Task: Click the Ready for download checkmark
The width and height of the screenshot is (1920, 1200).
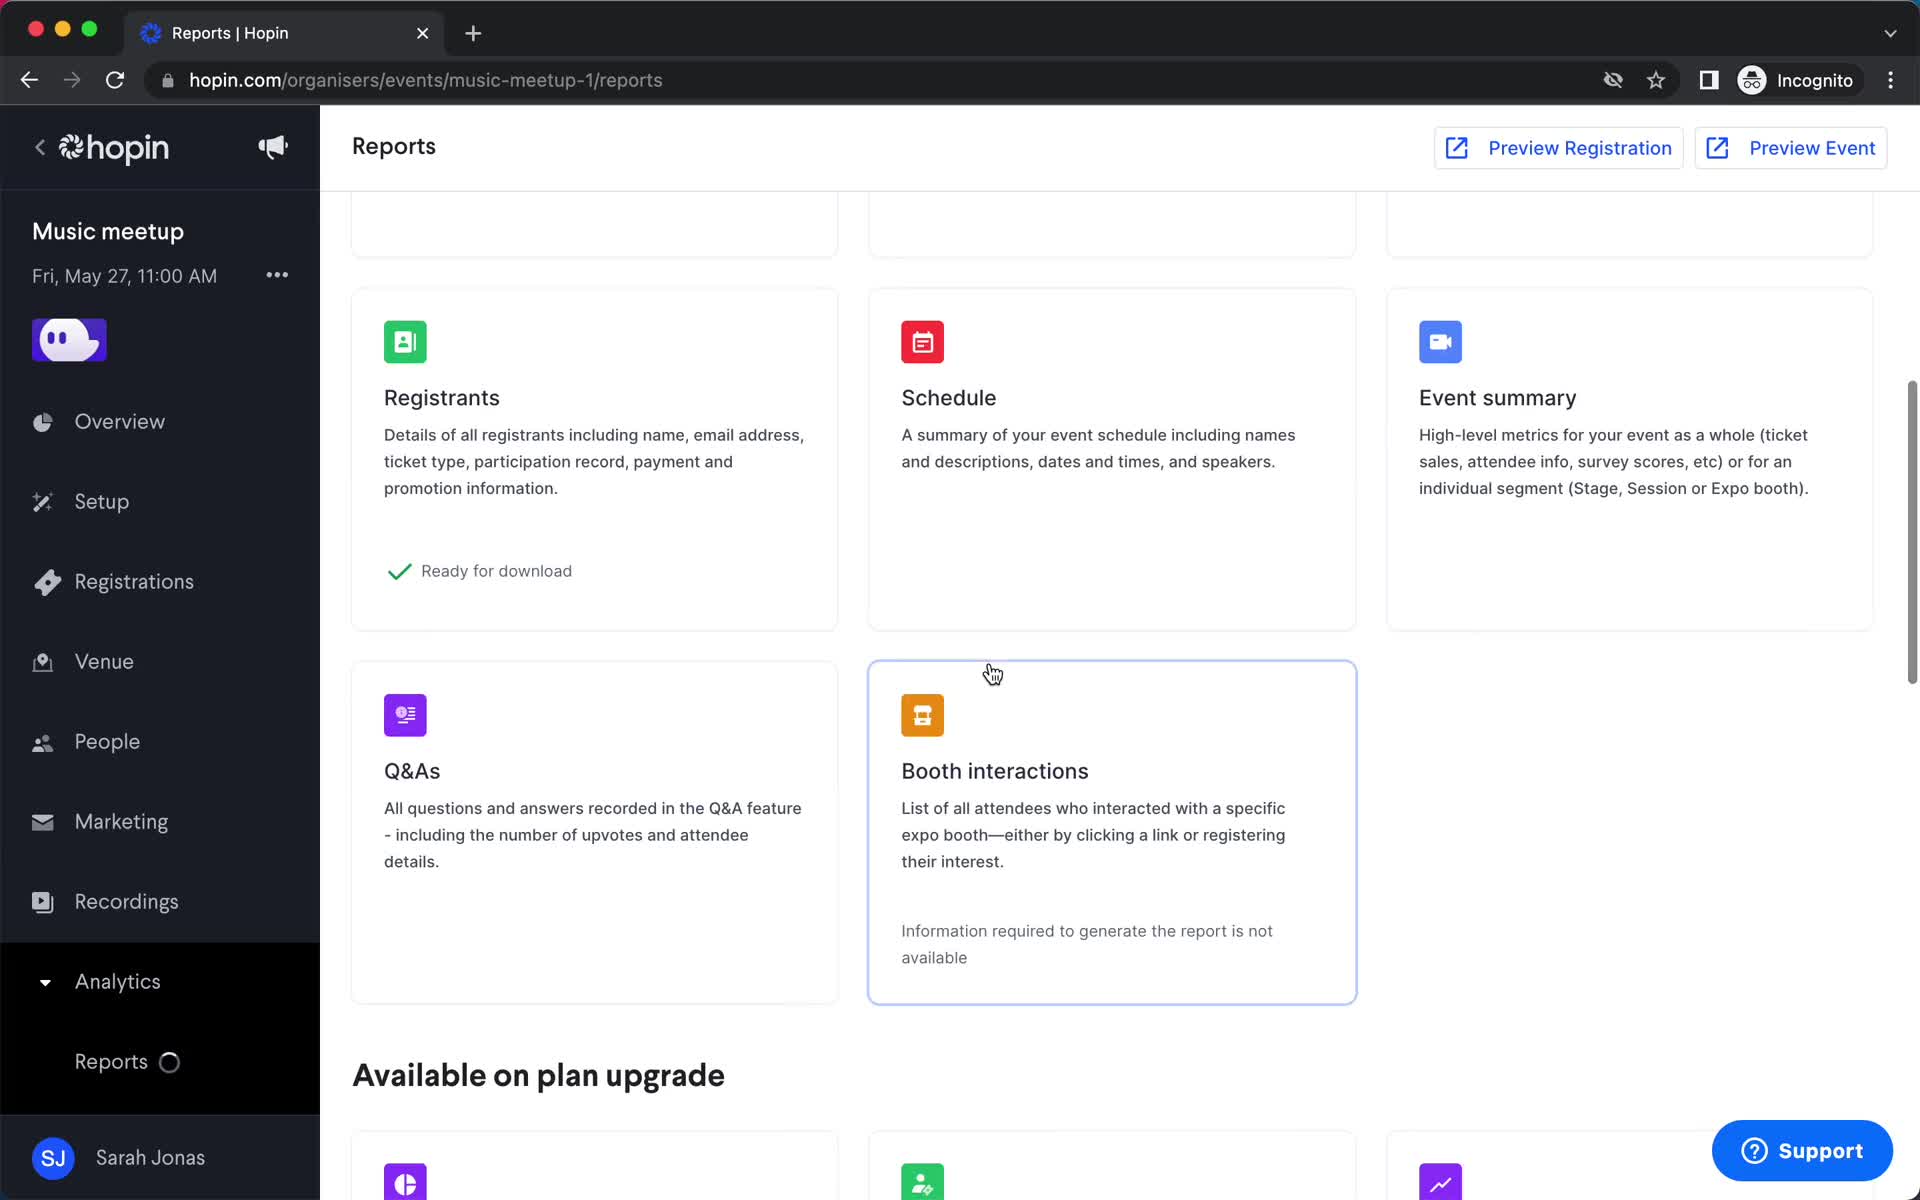Action: click(401, 570)
